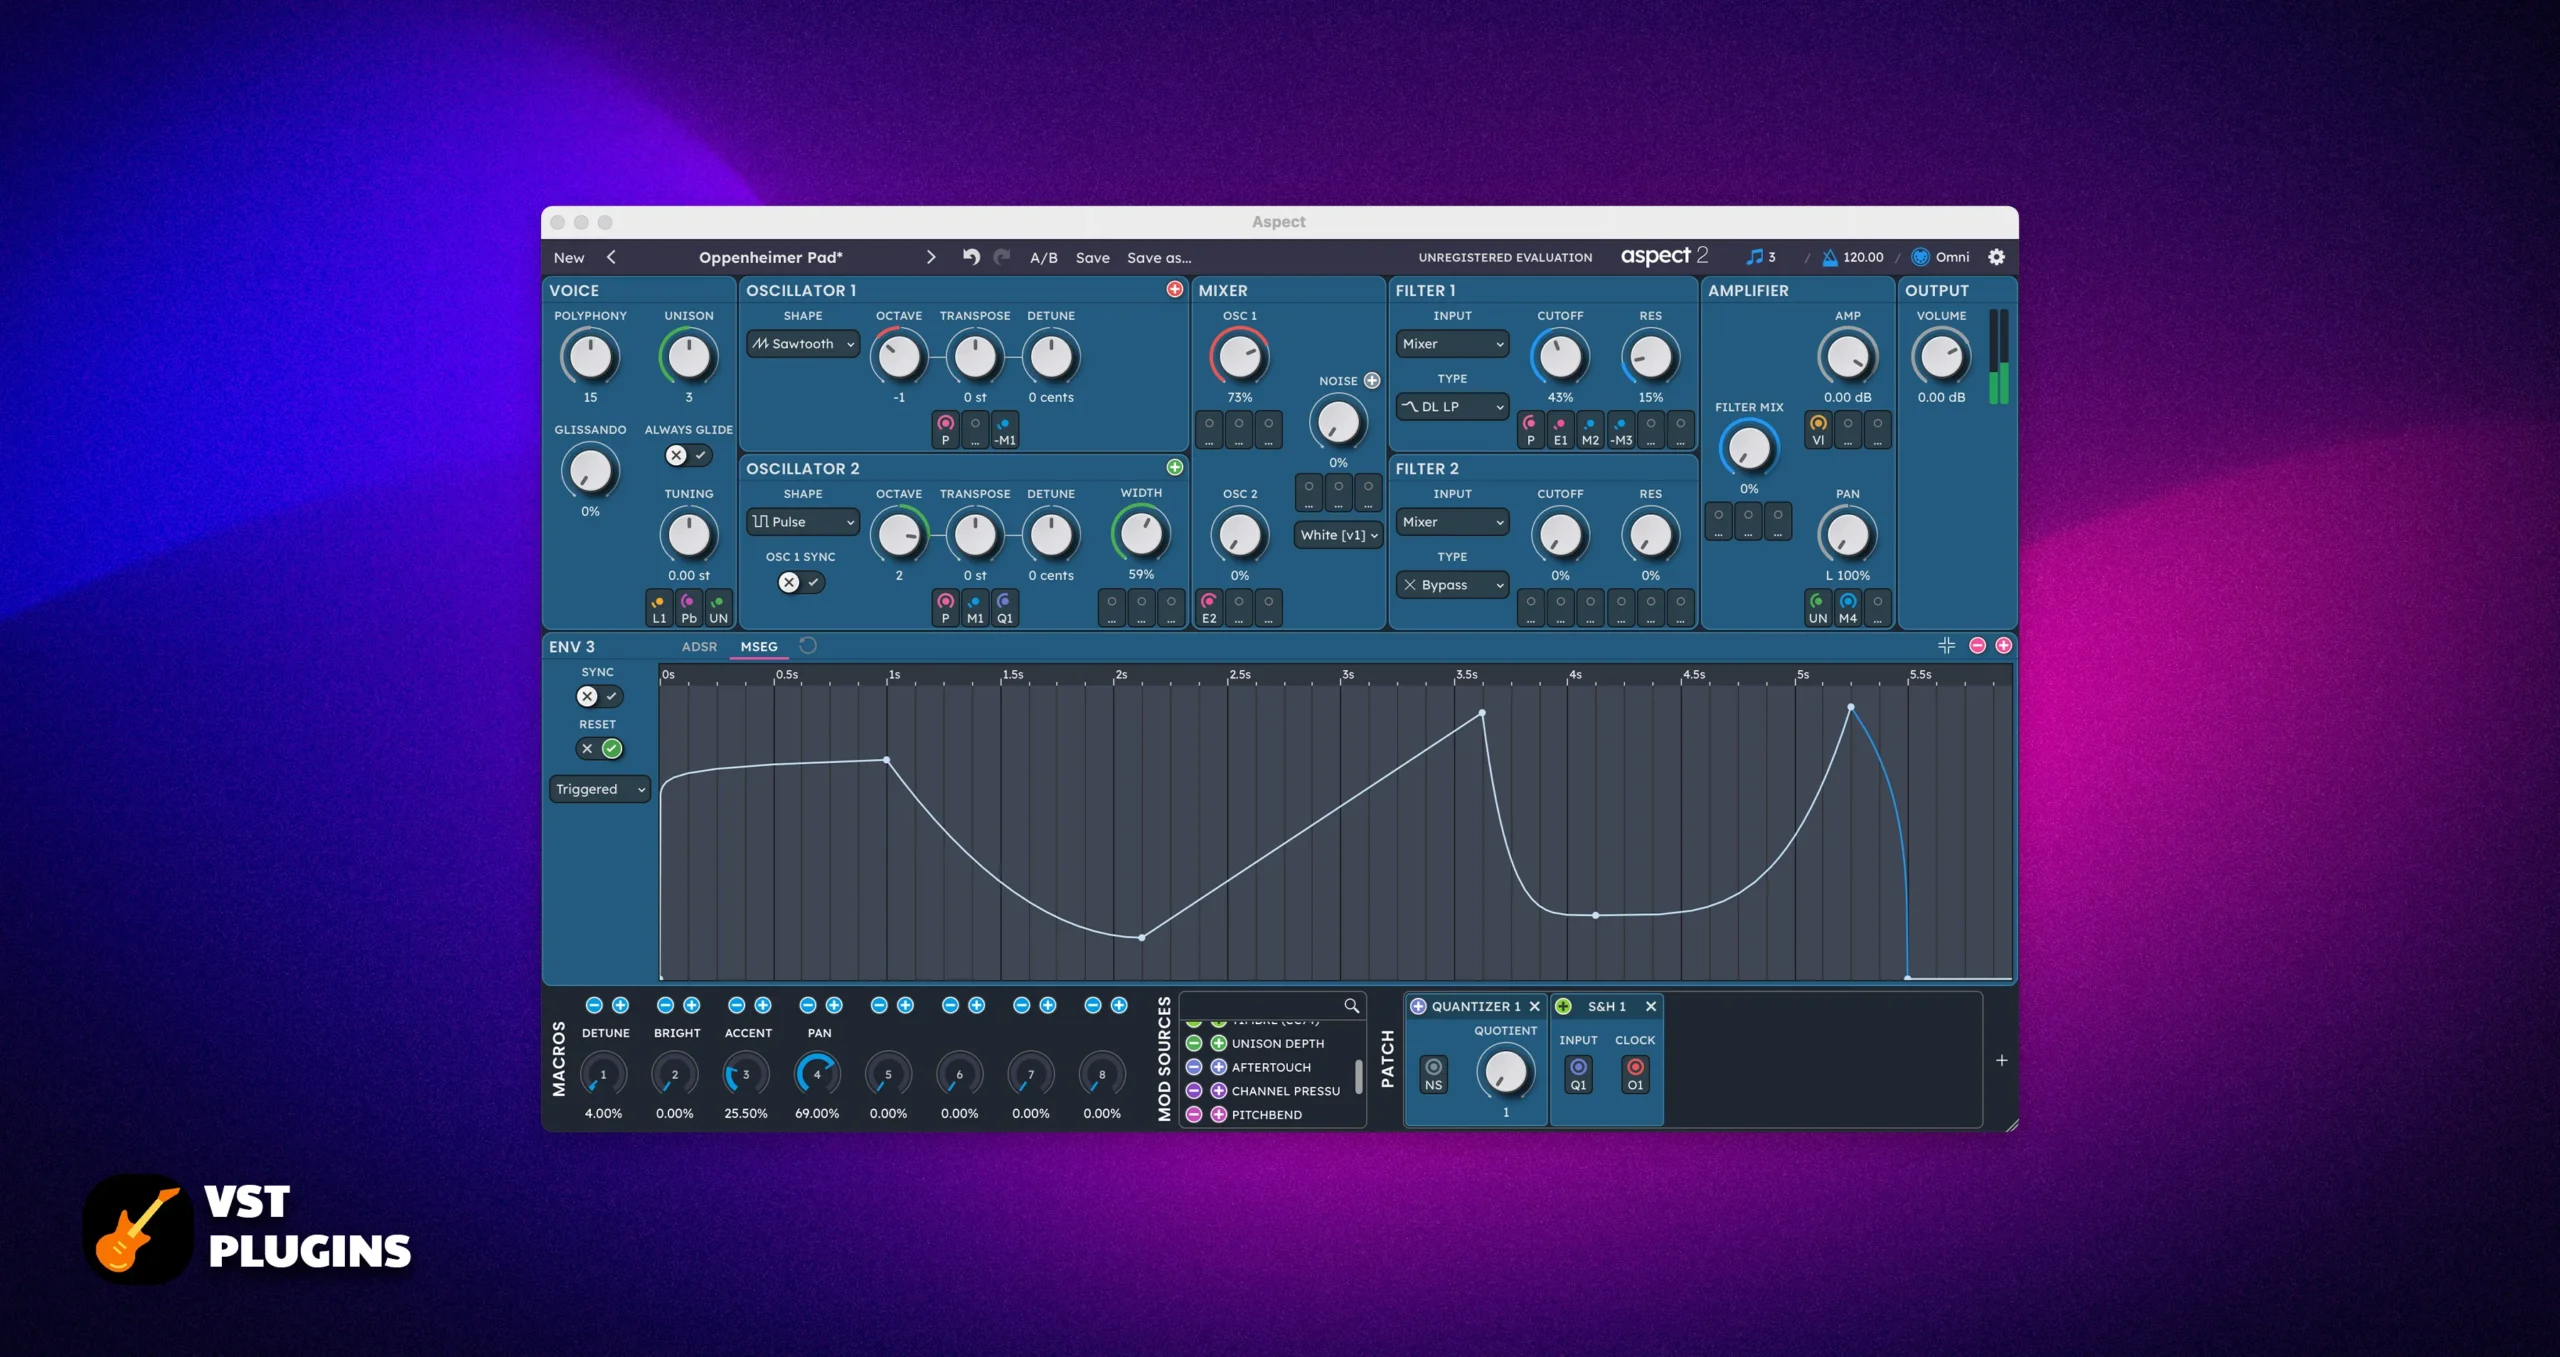Click the ENV 3 grid snap icon

tap(1946, 645)
